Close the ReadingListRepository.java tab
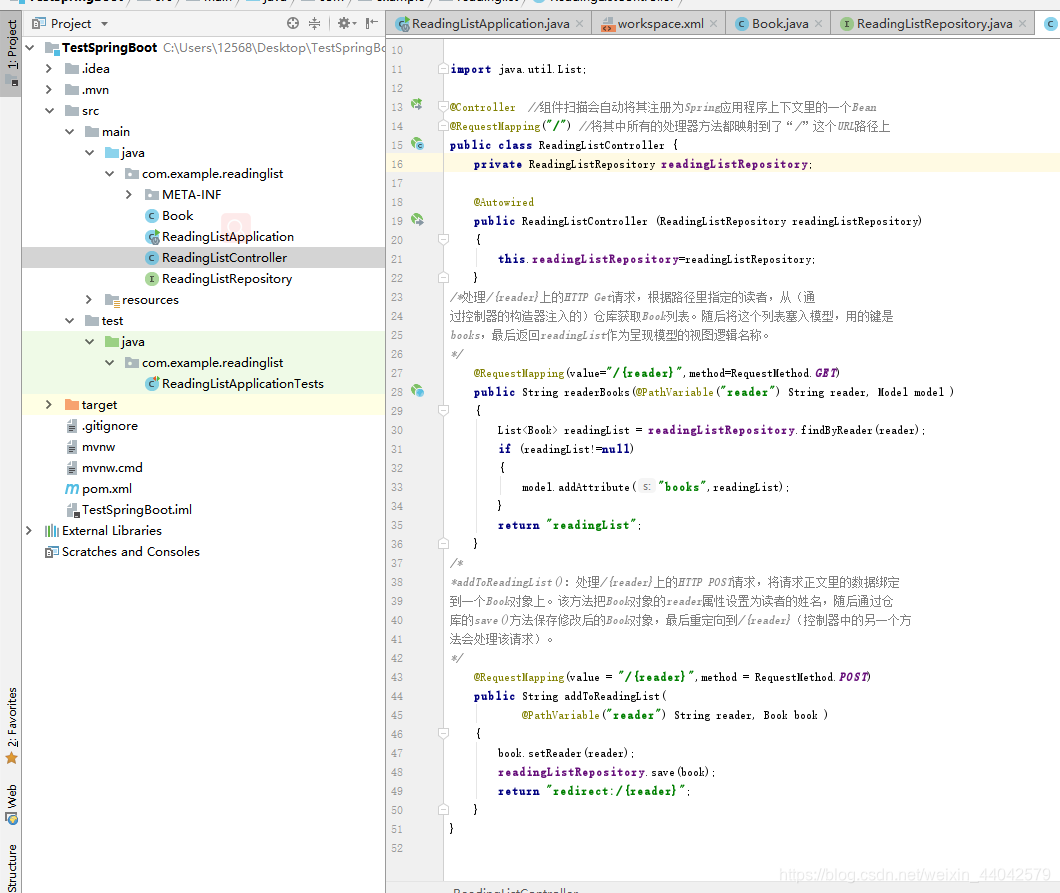This screenshot has height=893, width=1060. pyautogui.click(x=1022, y=24)
